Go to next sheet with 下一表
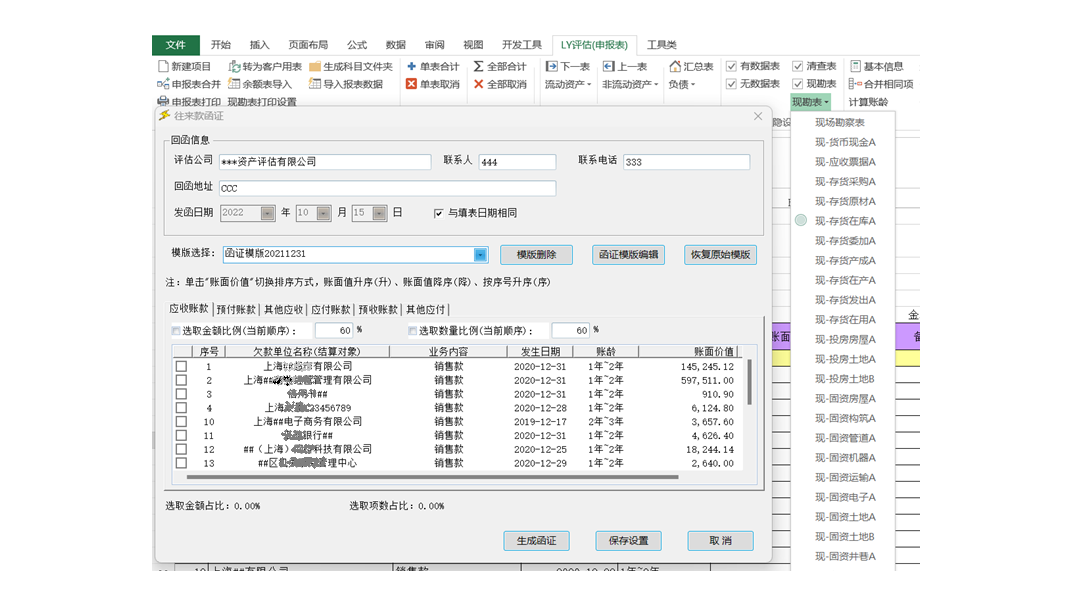The image size is (1067, 600). (552, 67)
